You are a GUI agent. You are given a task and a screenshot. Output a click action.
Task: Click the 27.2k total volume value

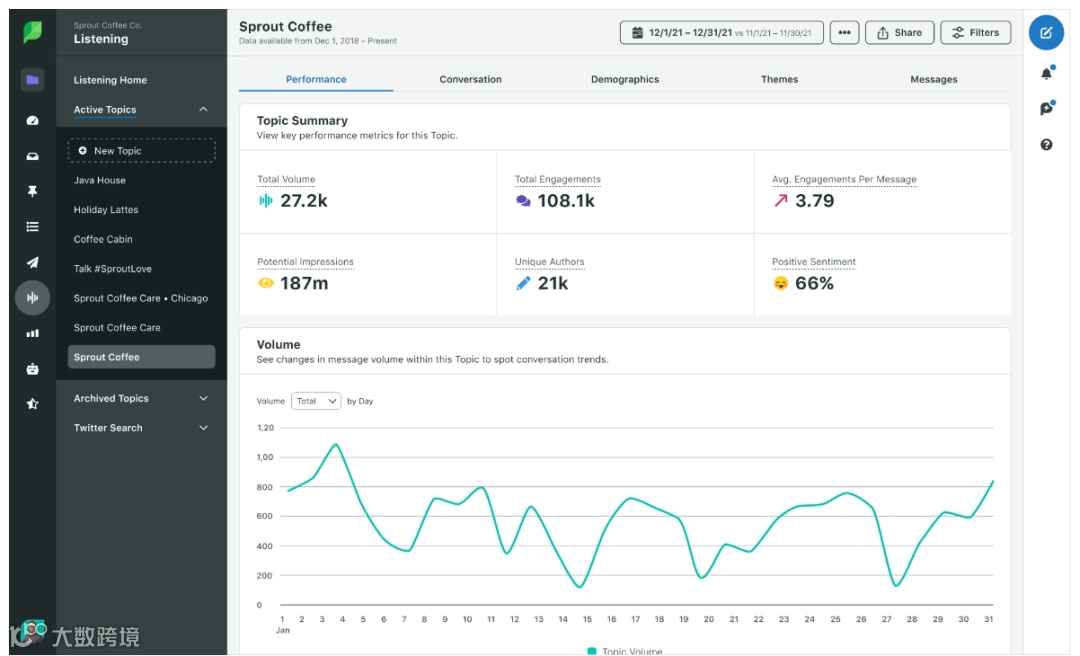pos(304,201)
